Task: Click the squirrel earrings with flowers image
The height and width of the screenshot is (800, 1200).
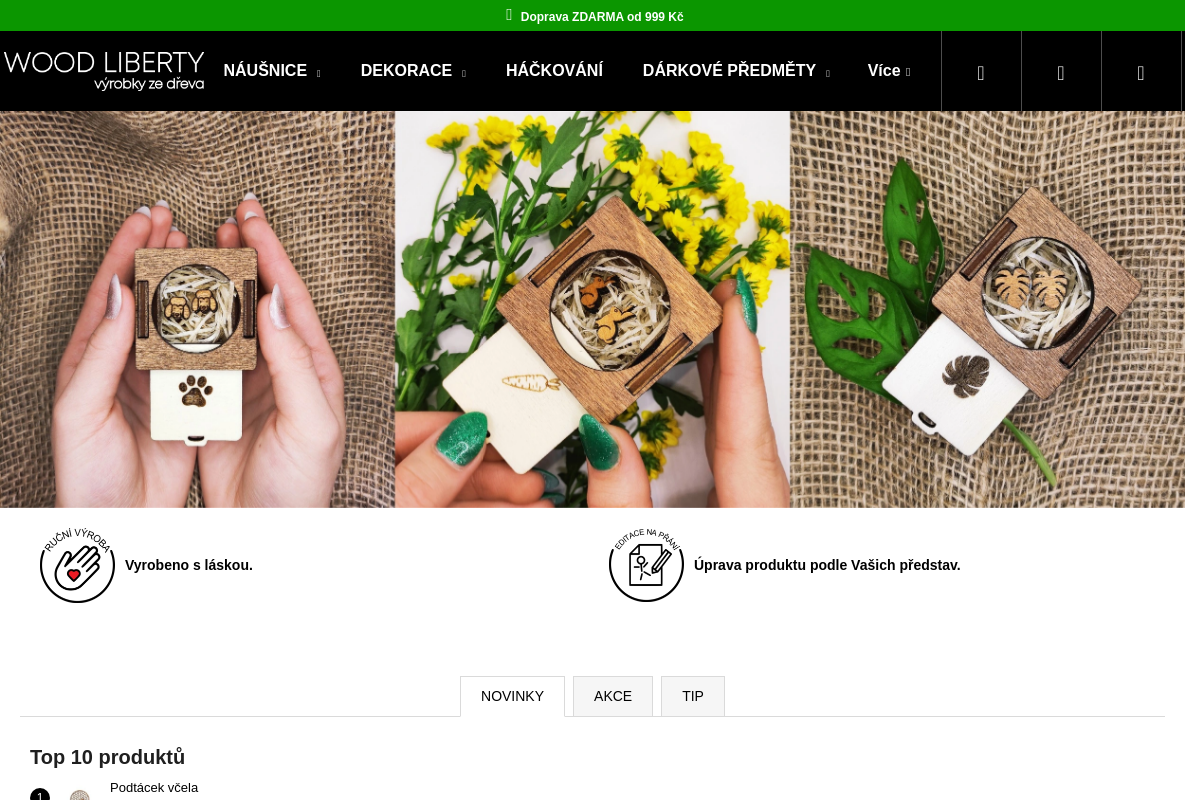Action: [x=592, y=309]
